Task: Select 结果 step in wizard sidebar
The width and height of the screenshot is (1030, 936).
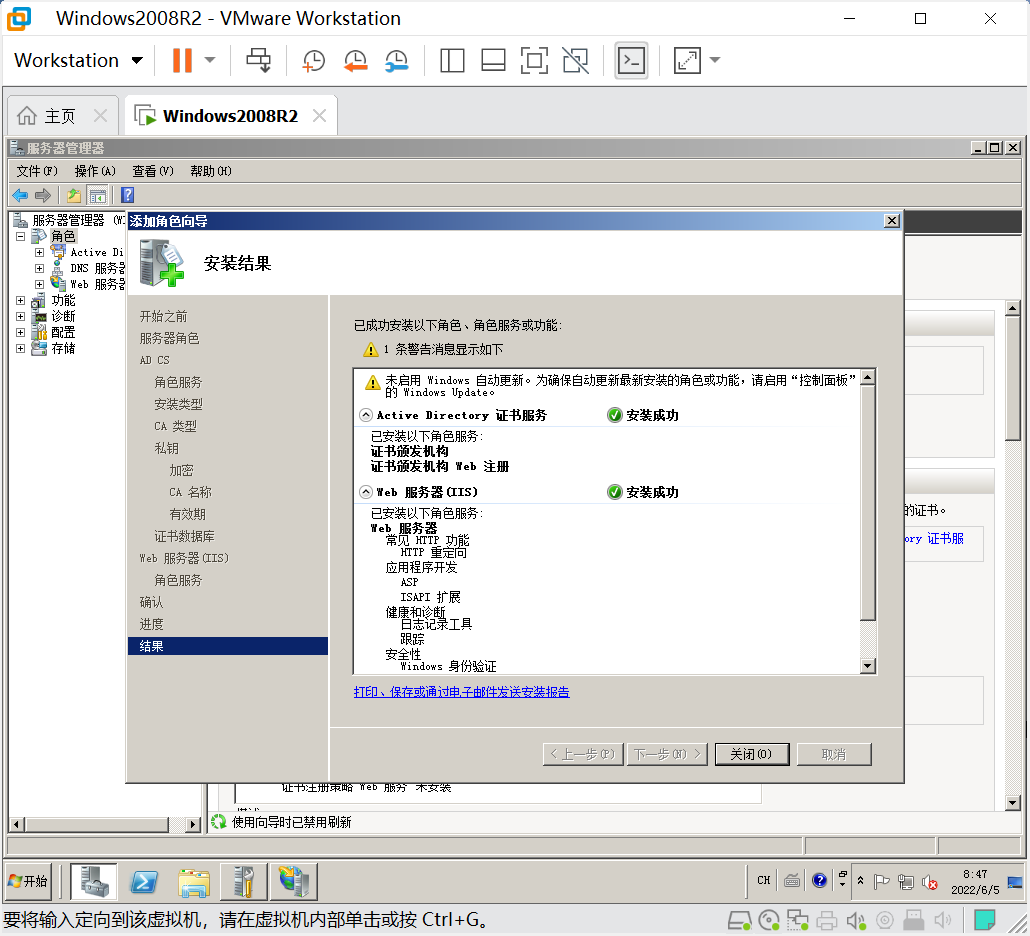Action: click(228, 646)
